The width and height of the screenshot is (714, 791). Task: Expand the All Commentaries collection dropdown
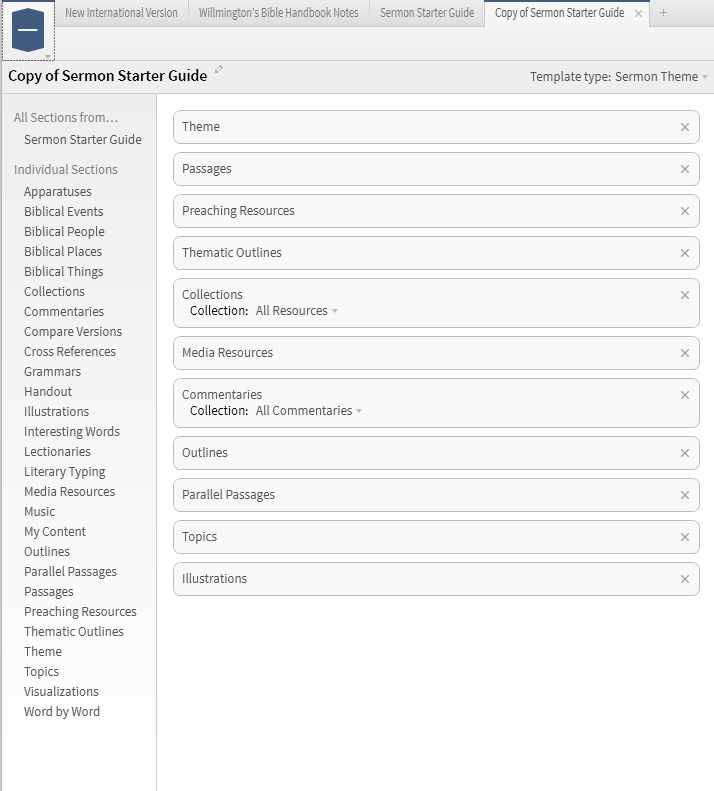[309, 411]
